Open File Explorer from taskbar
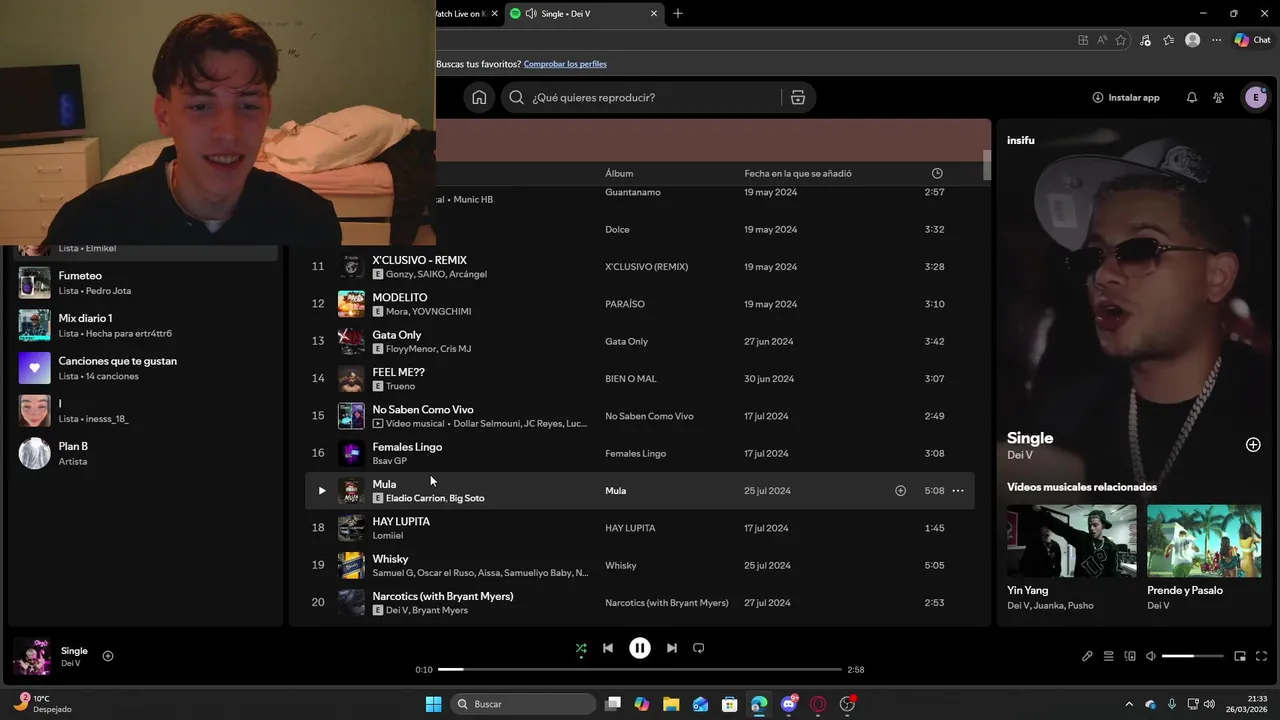The height and width of the screenshot is (720, 1280). tap(671, 704)
